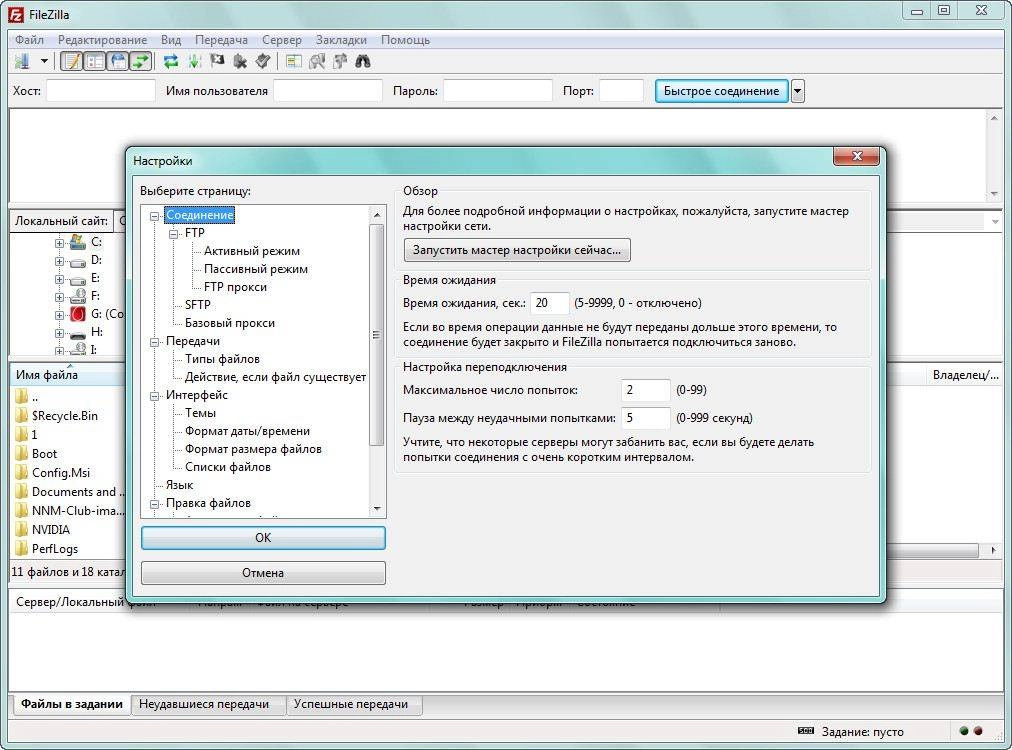Toggle message log display icon
The height and width of the screenshot is (750, 1012).
click(x=72, y=61)
